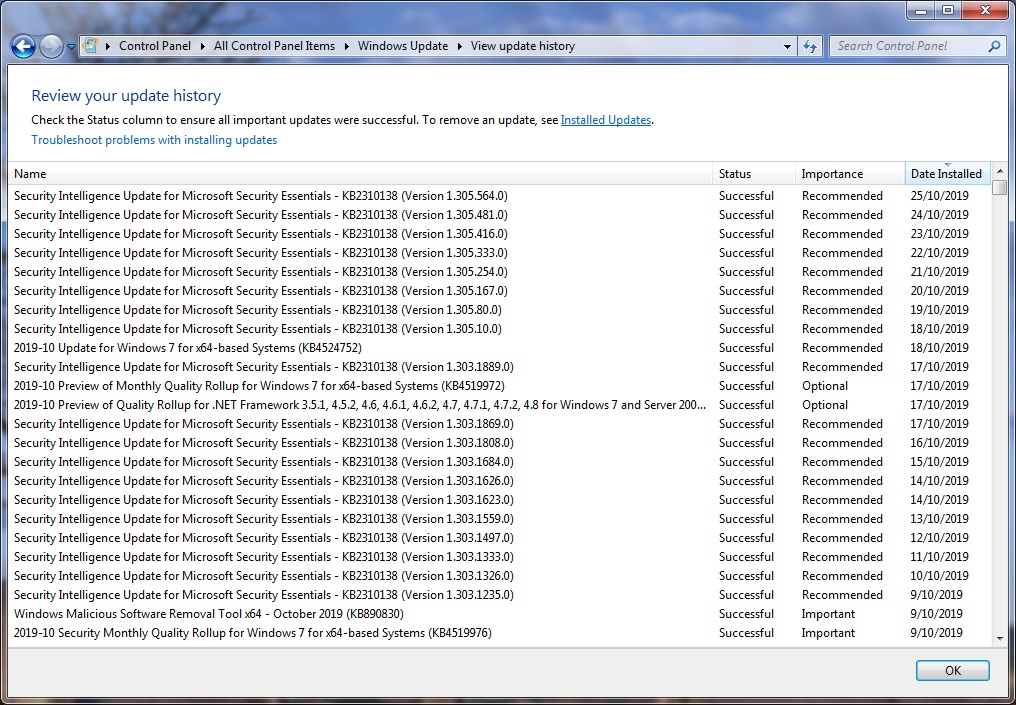Open the Installed Updates link
Screen dimensions: 1016x705
coord(605,120)
